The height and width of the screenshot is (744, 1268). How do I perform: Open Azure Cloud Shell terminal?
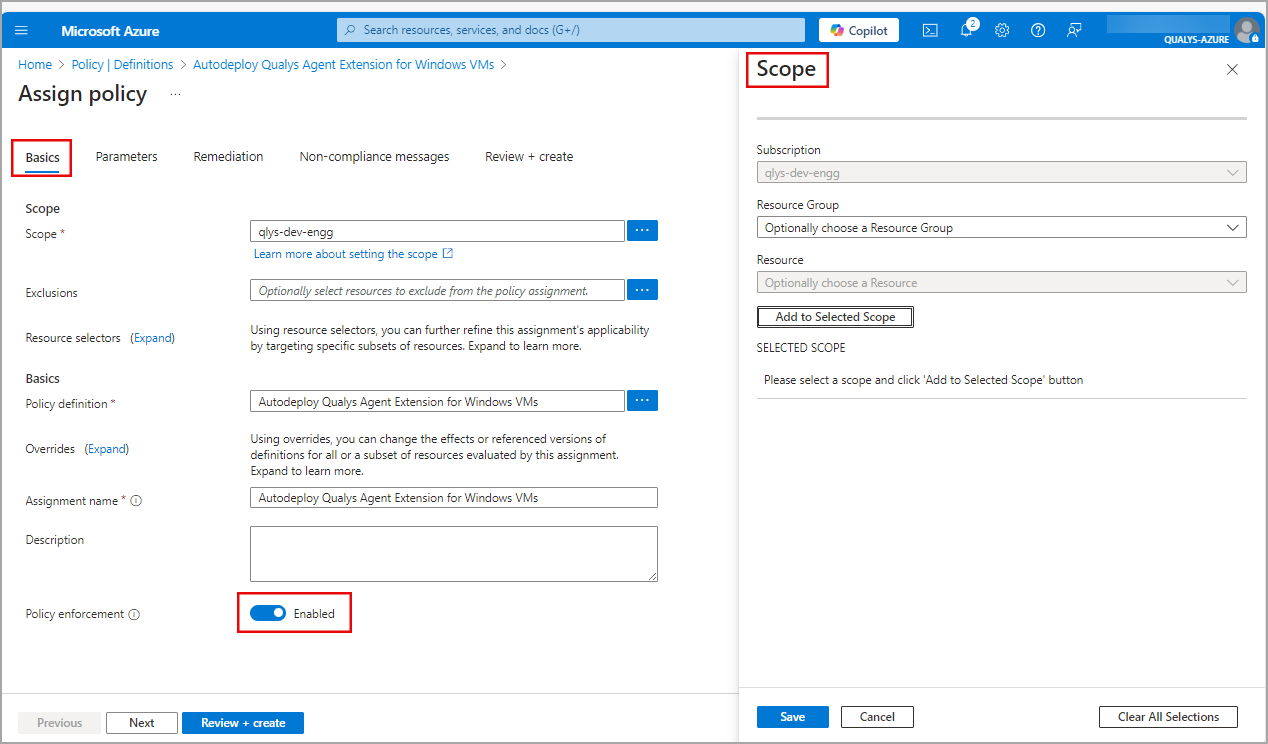930,30
